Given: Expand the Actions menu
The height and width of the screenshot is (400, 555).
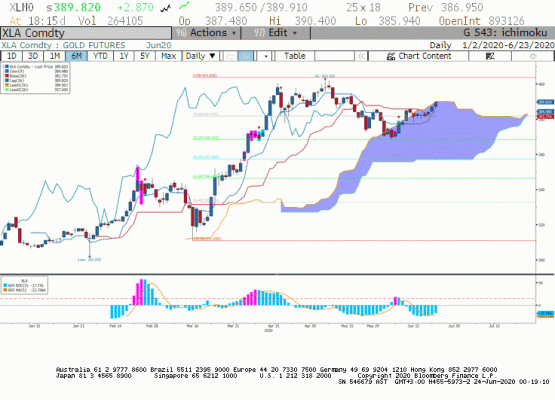Looking at the screenshot, I should point(206,33).
